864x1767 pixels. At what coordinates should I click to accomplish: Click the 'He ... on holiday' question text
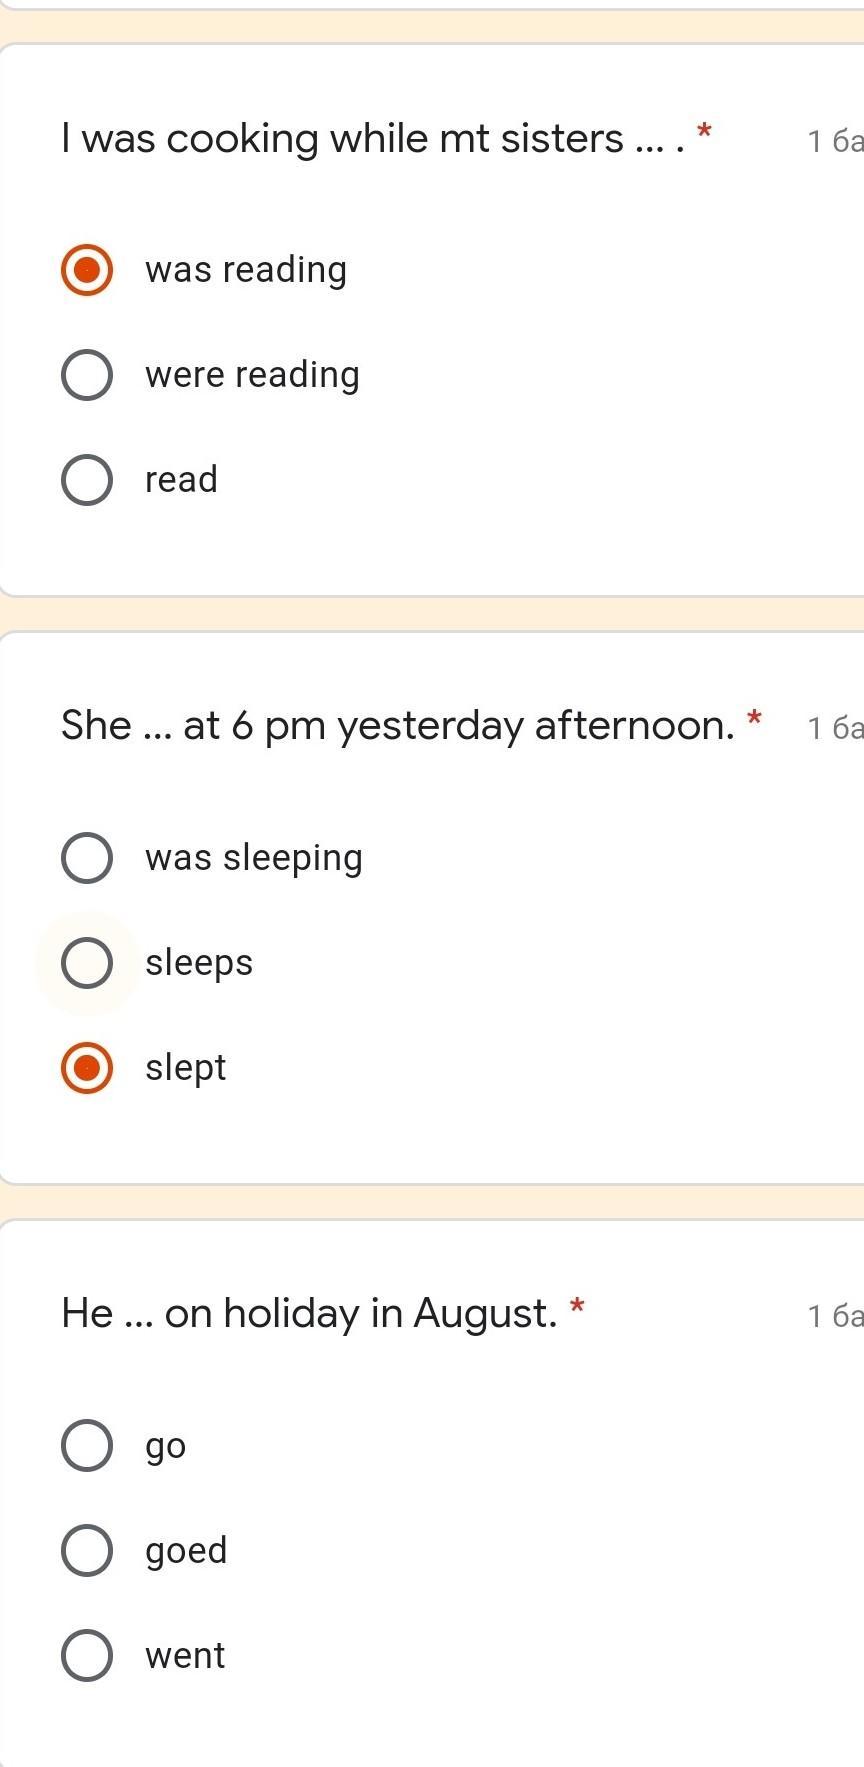click(308, 1313)
